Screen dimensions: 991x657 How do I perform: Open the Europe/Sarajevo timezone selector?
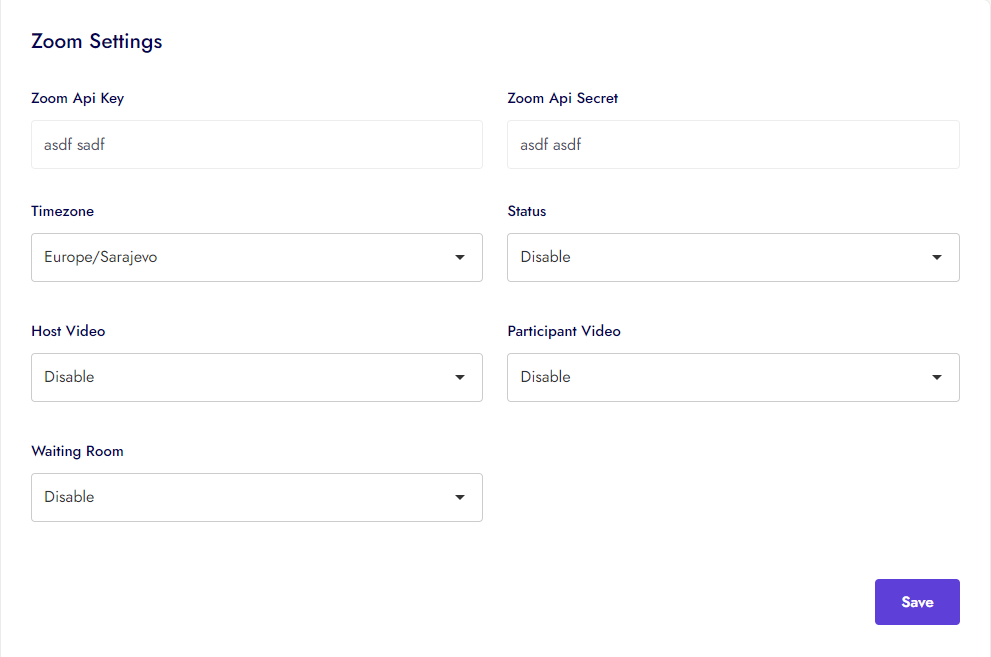(x=240, y=258)
